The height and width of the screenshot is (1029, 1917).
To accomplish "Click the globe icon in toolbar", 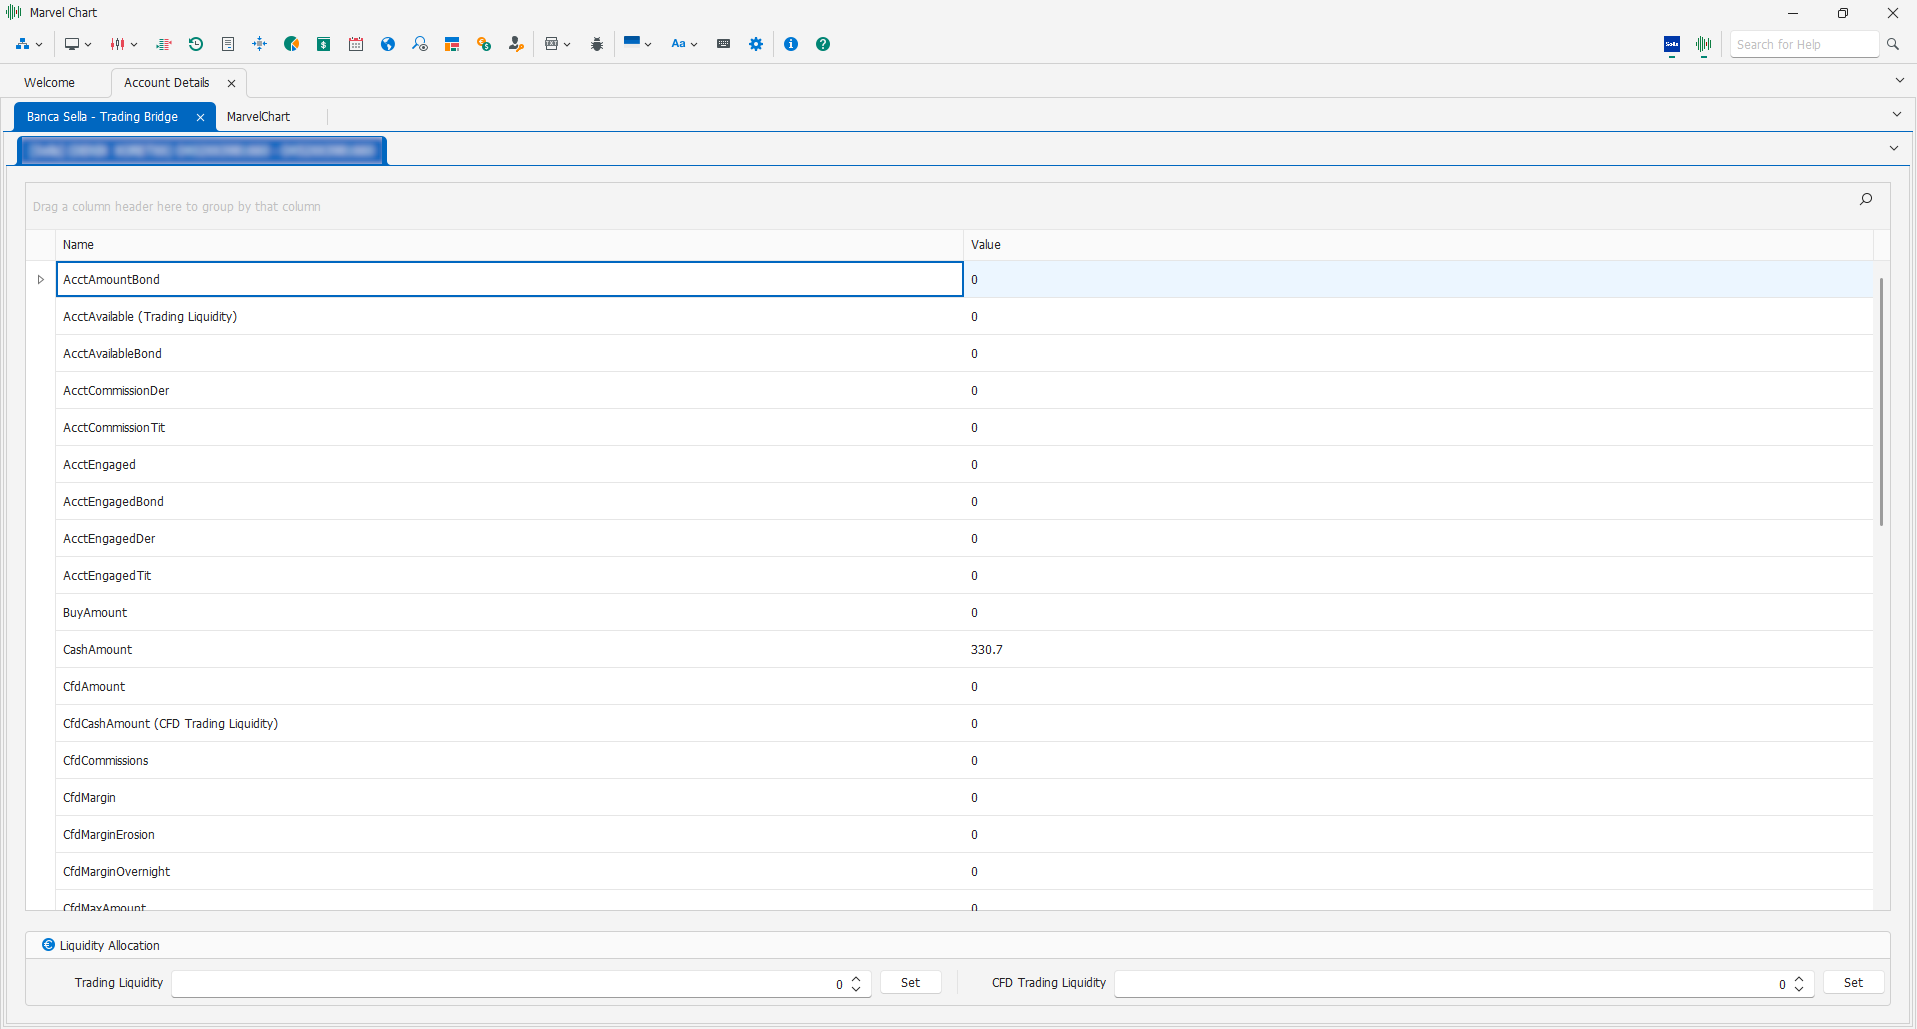I will [x=388, y=44].
